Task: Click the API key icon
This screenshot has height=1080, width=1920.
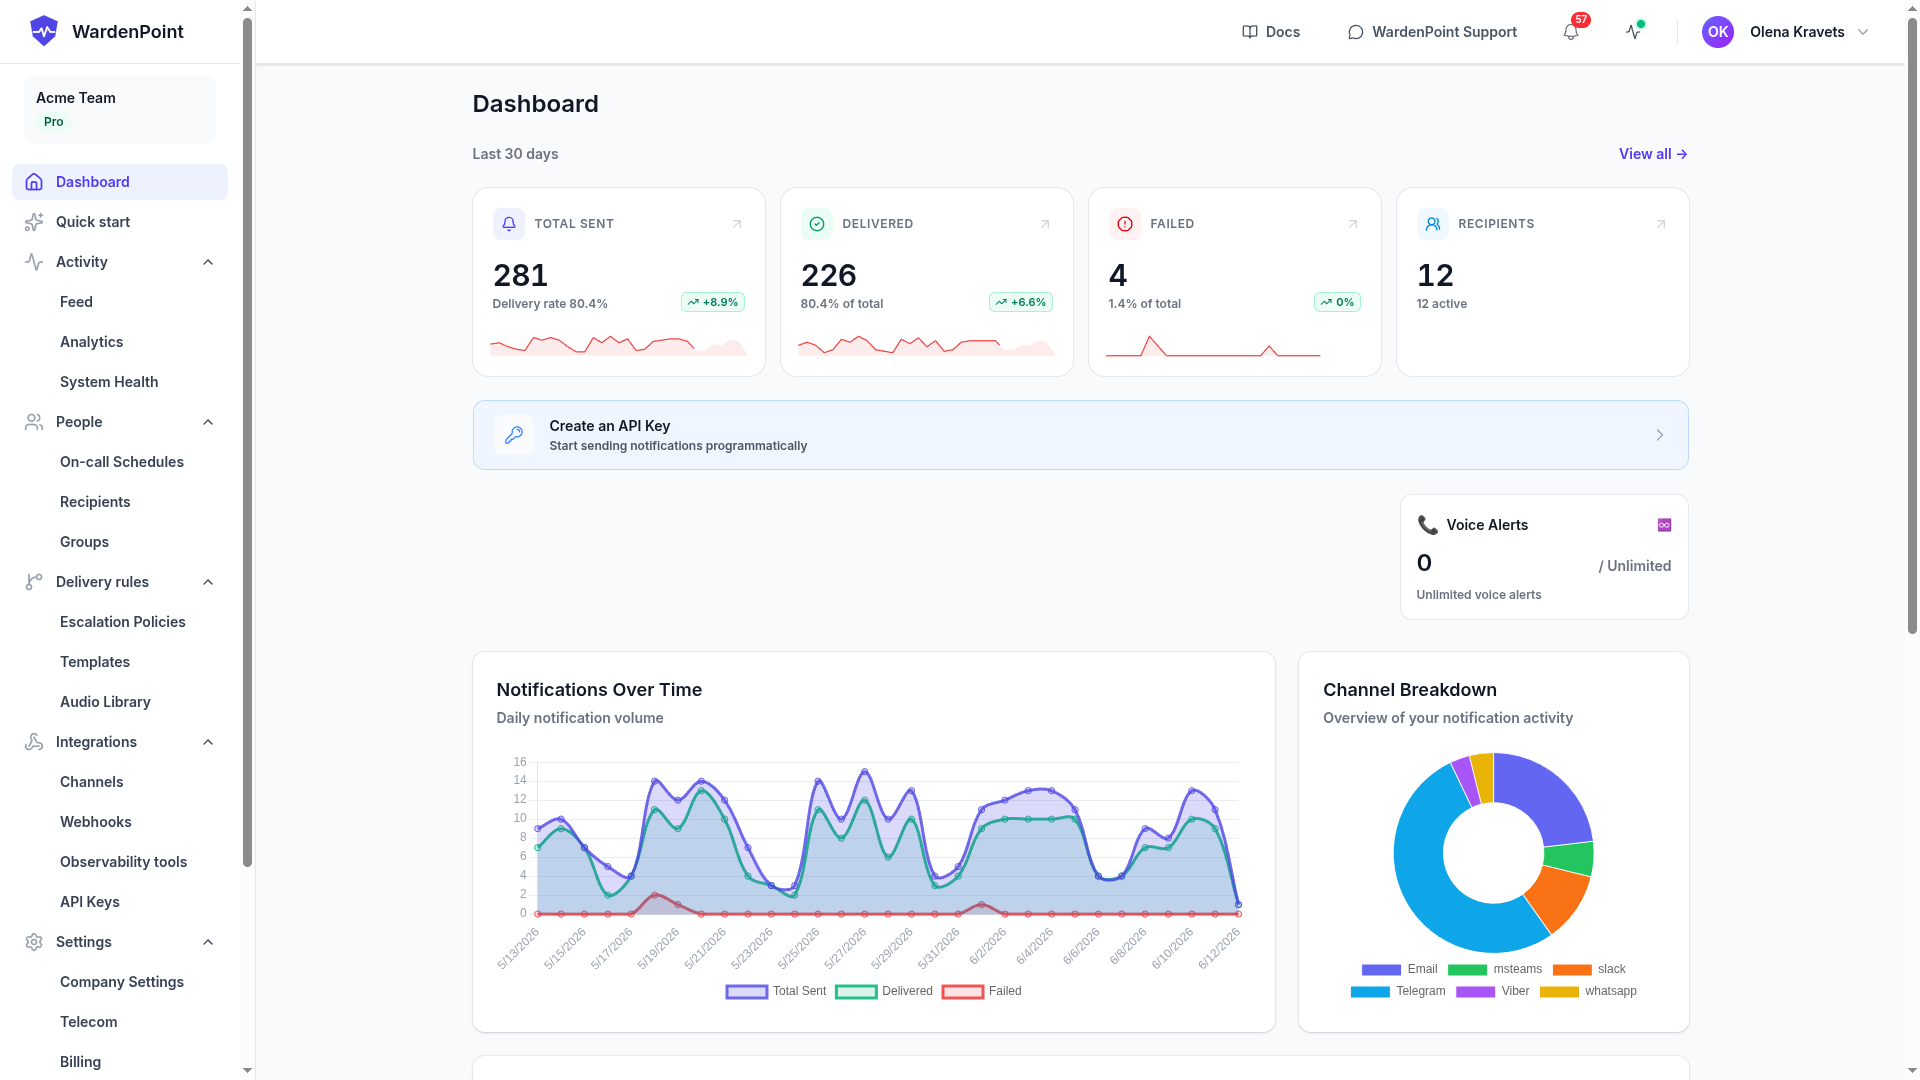Action: 514,435
